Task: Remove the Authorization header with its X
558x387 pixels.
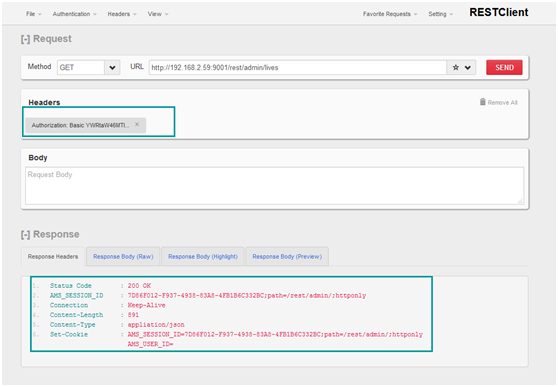Action: pos(137,124)
